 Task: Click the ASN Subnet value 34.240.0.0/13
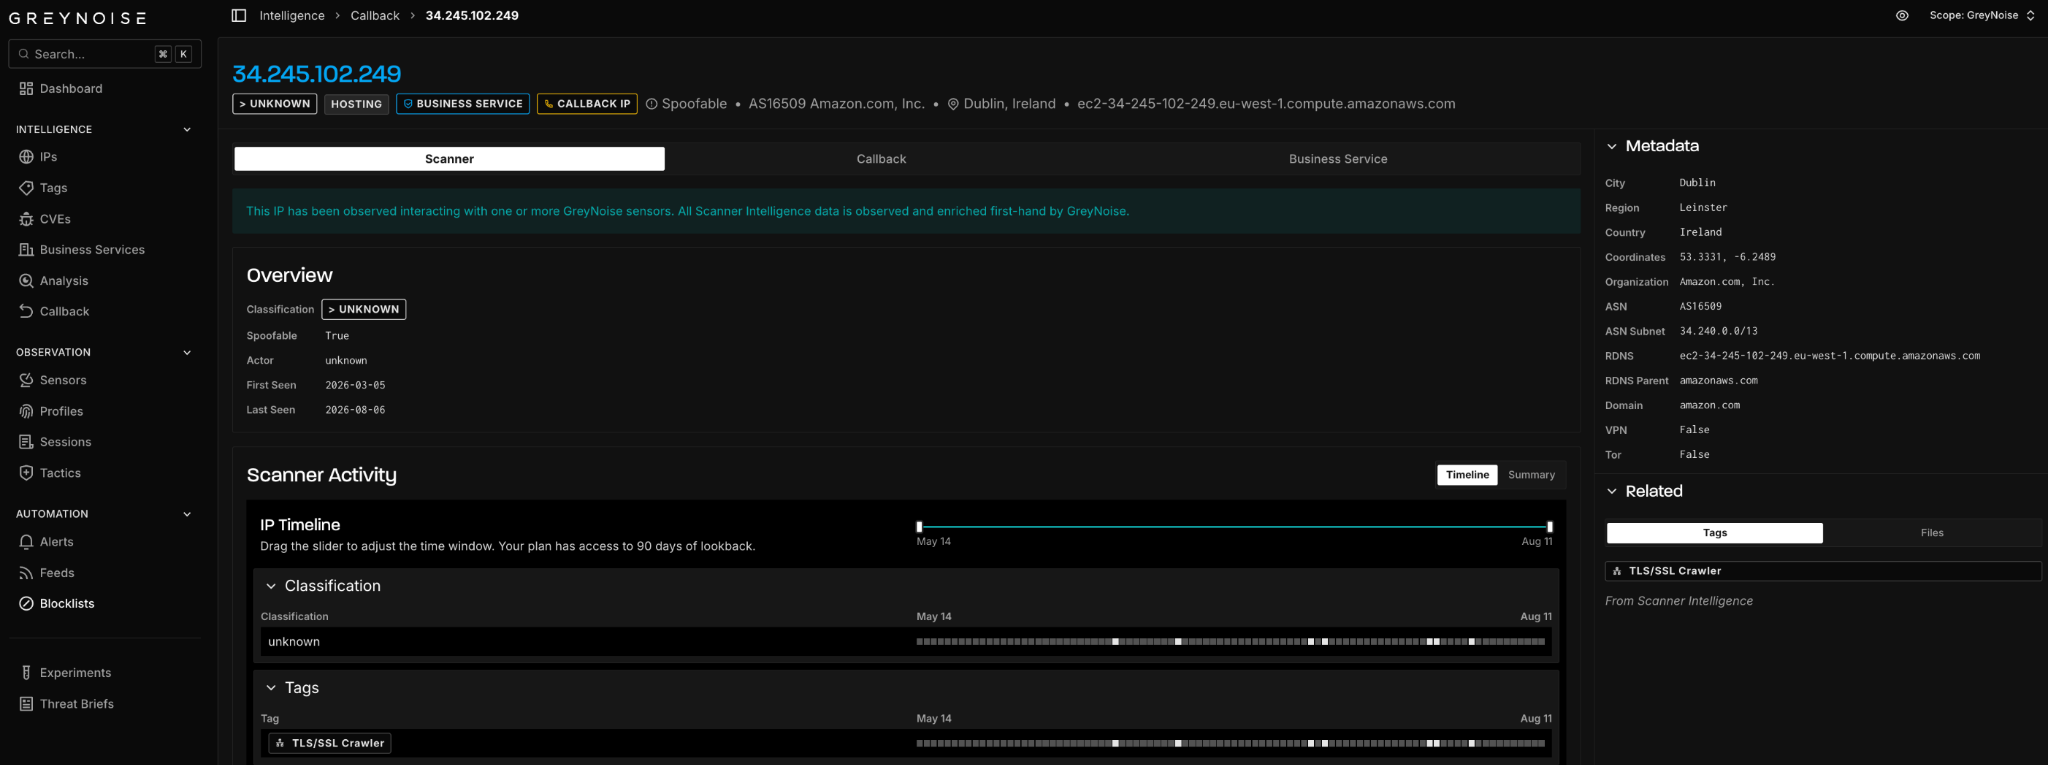(x=1719, y=331)
